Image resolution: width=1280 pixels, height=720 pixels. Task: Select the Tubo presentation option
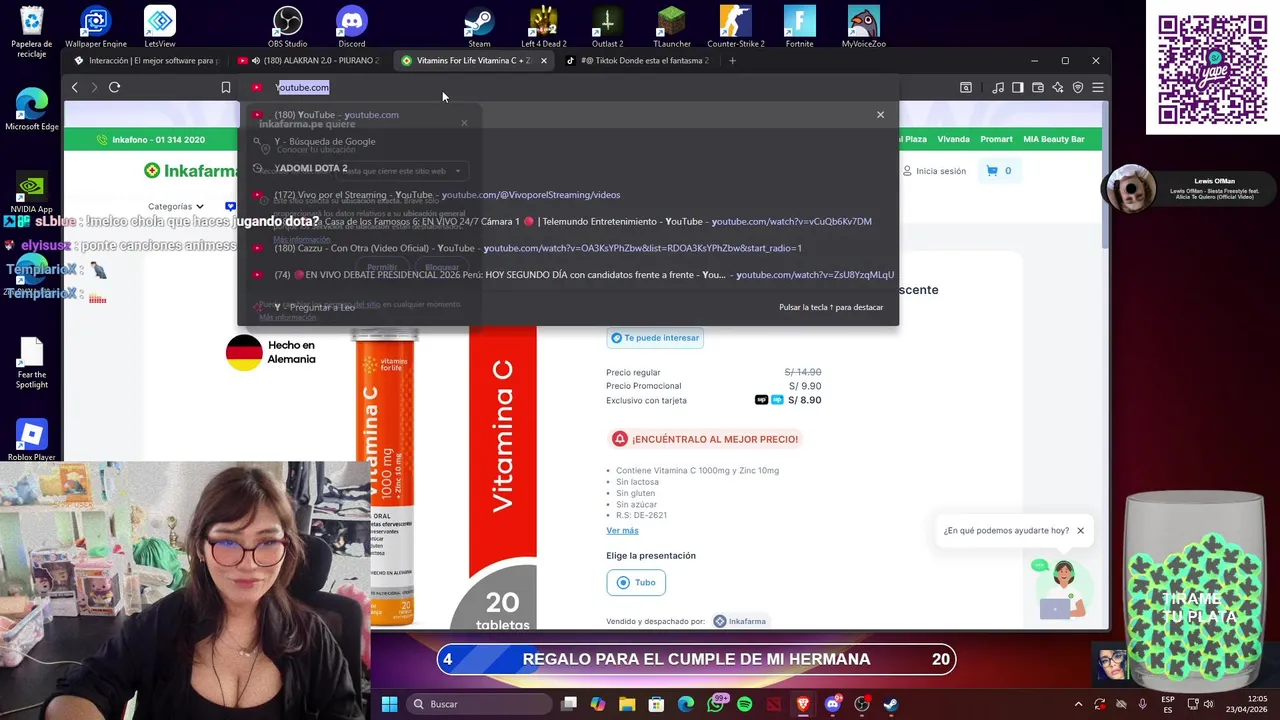point(636,582)
